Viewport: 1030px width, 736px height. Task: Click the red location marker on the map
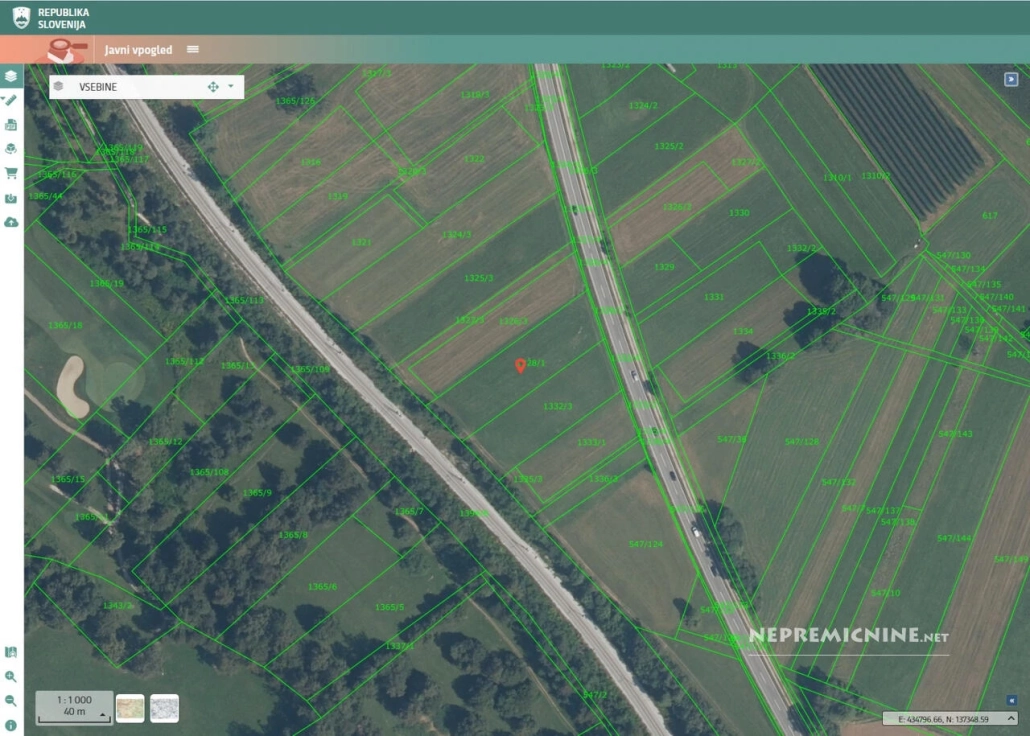point(520,365)
